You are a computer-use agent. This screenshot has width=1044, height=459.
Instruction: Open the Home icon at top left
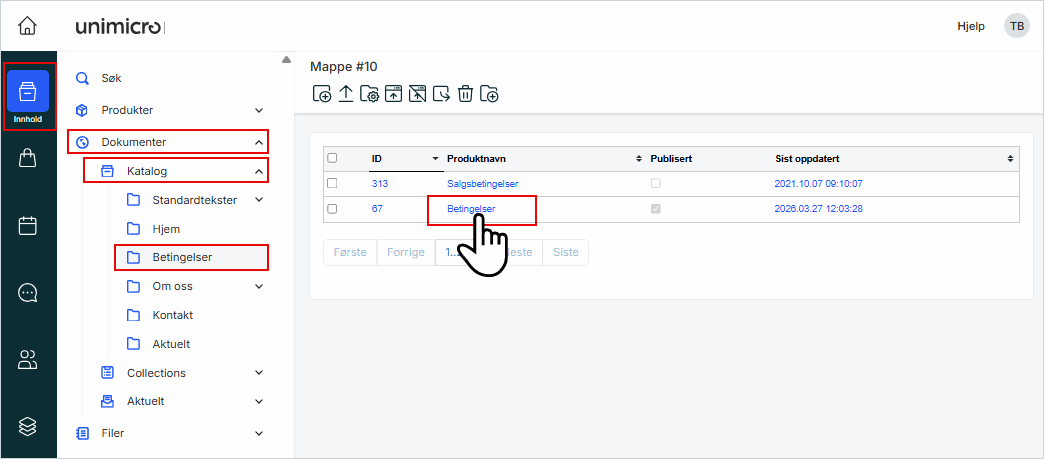click(x=28, y=26)
